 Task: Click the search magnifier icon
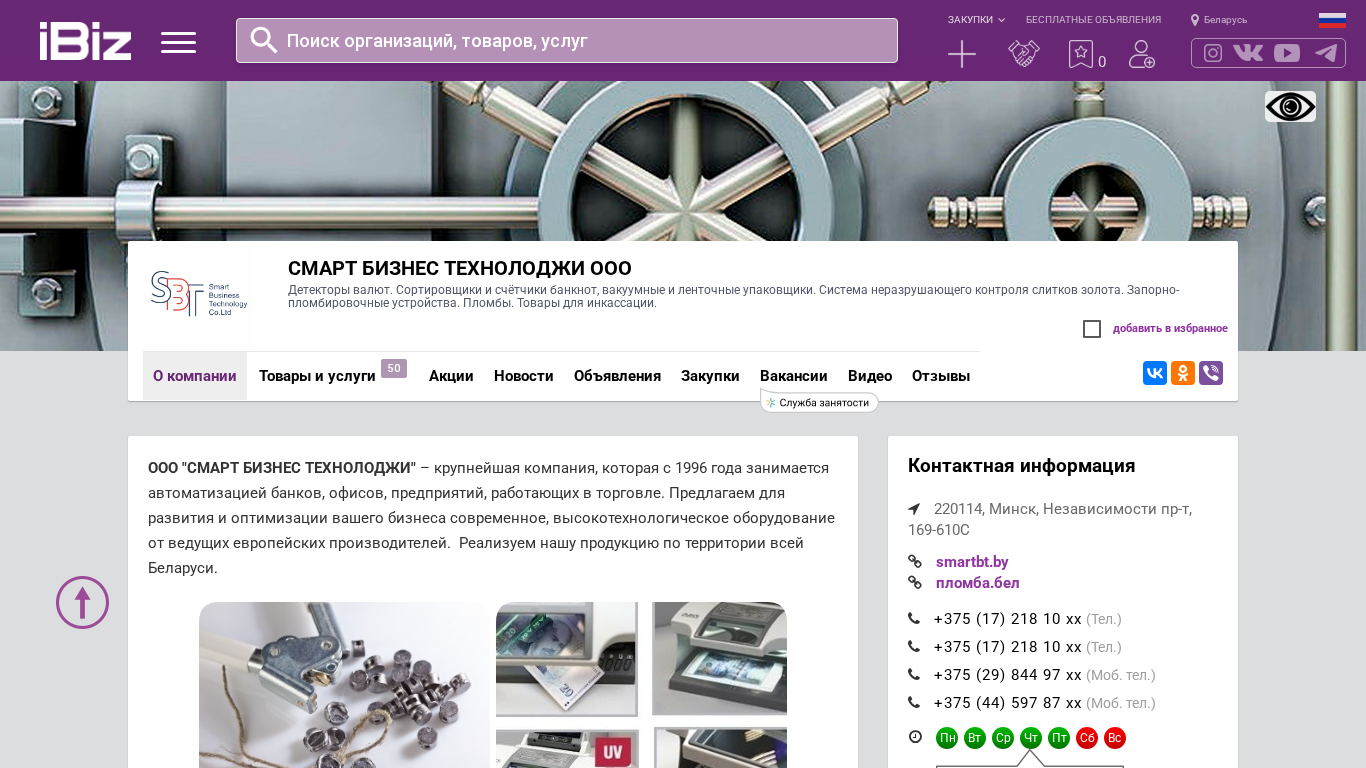264,40
